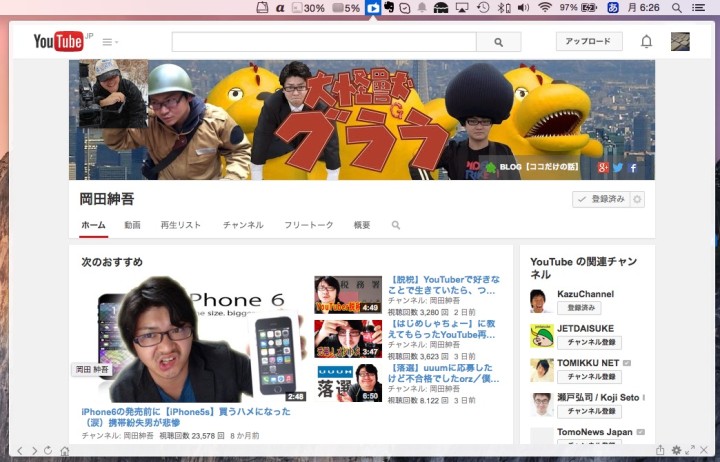Open the 4:49 【脱税】 video thumbnail
720x462 pixels.
[348, 295]
